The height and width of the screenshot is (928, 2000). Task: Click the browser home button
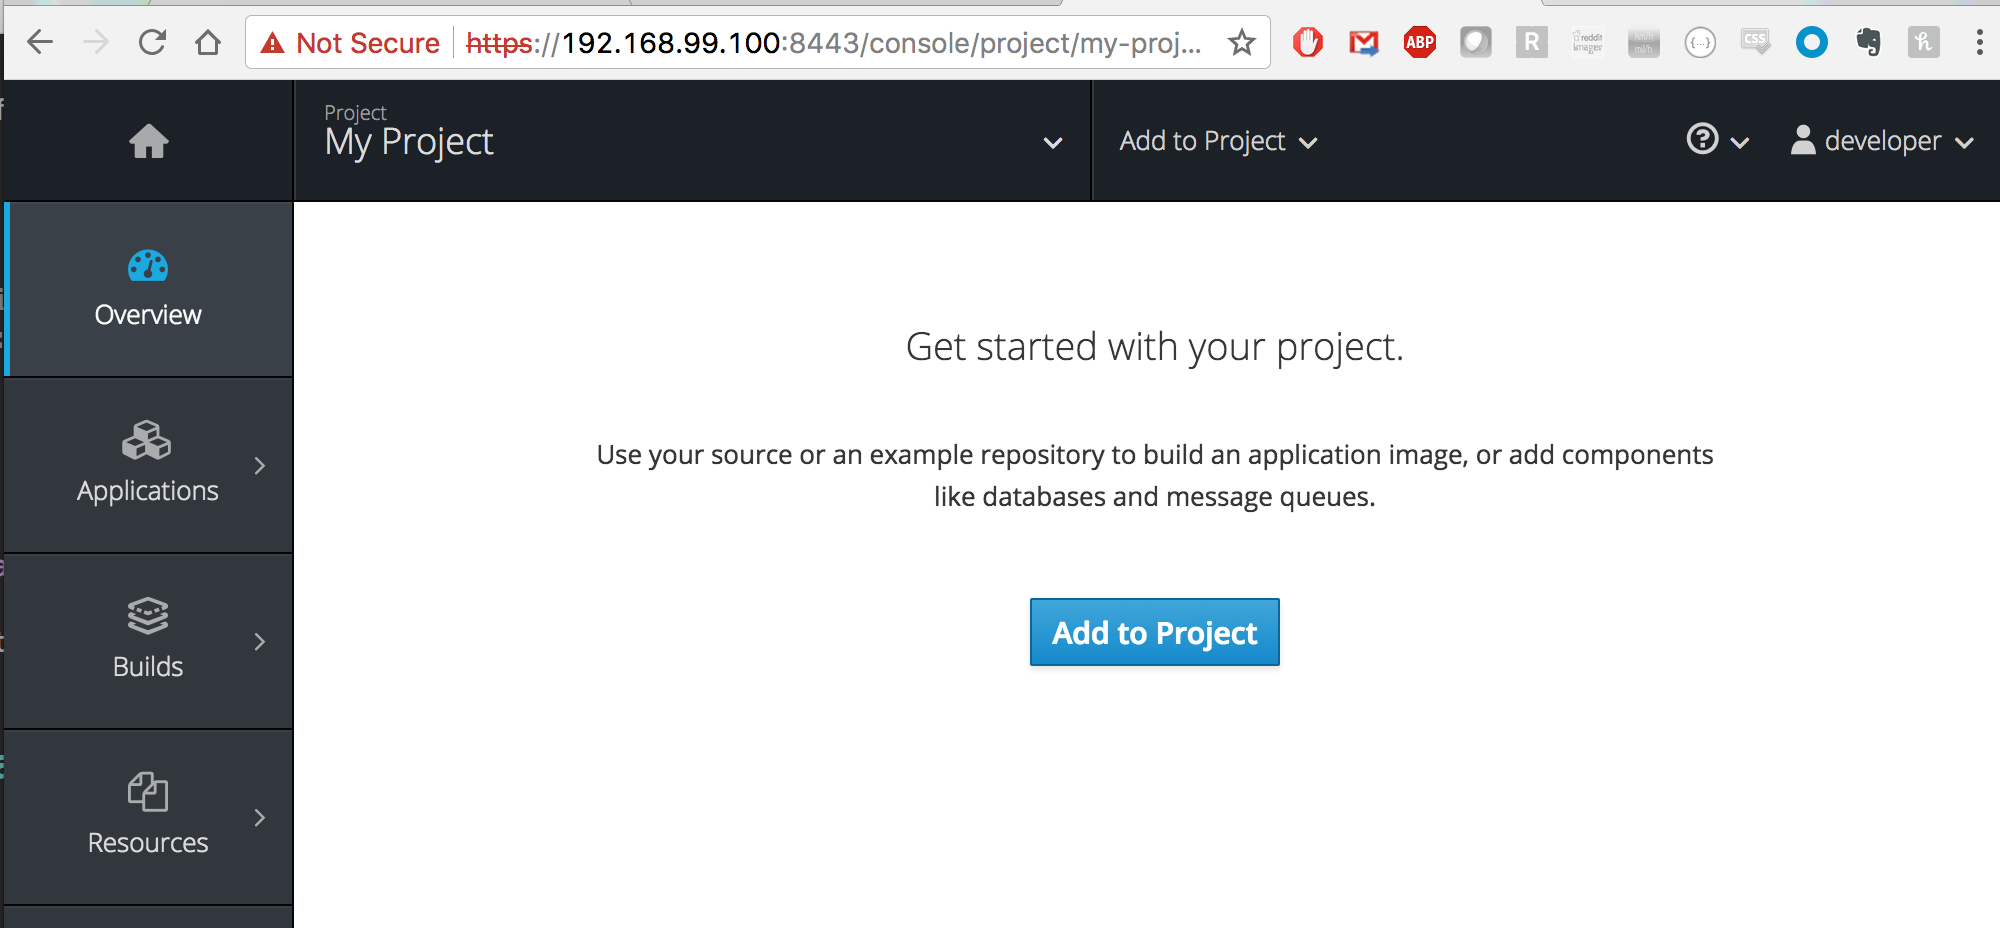pos(208,42)
